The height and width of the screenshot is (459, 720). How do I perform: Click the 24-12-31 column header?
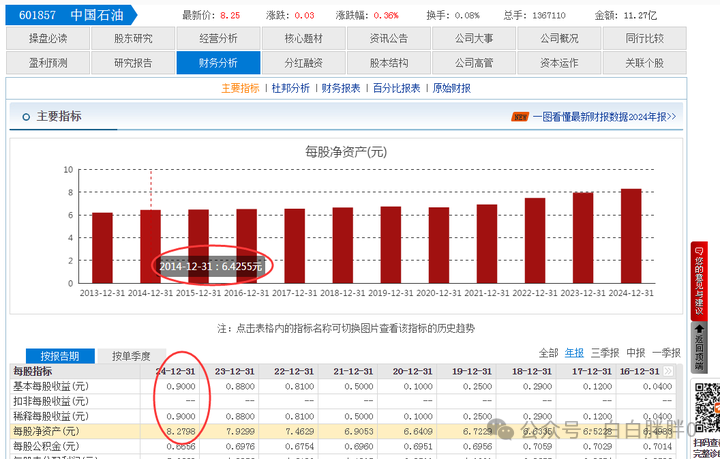(175, 371)
